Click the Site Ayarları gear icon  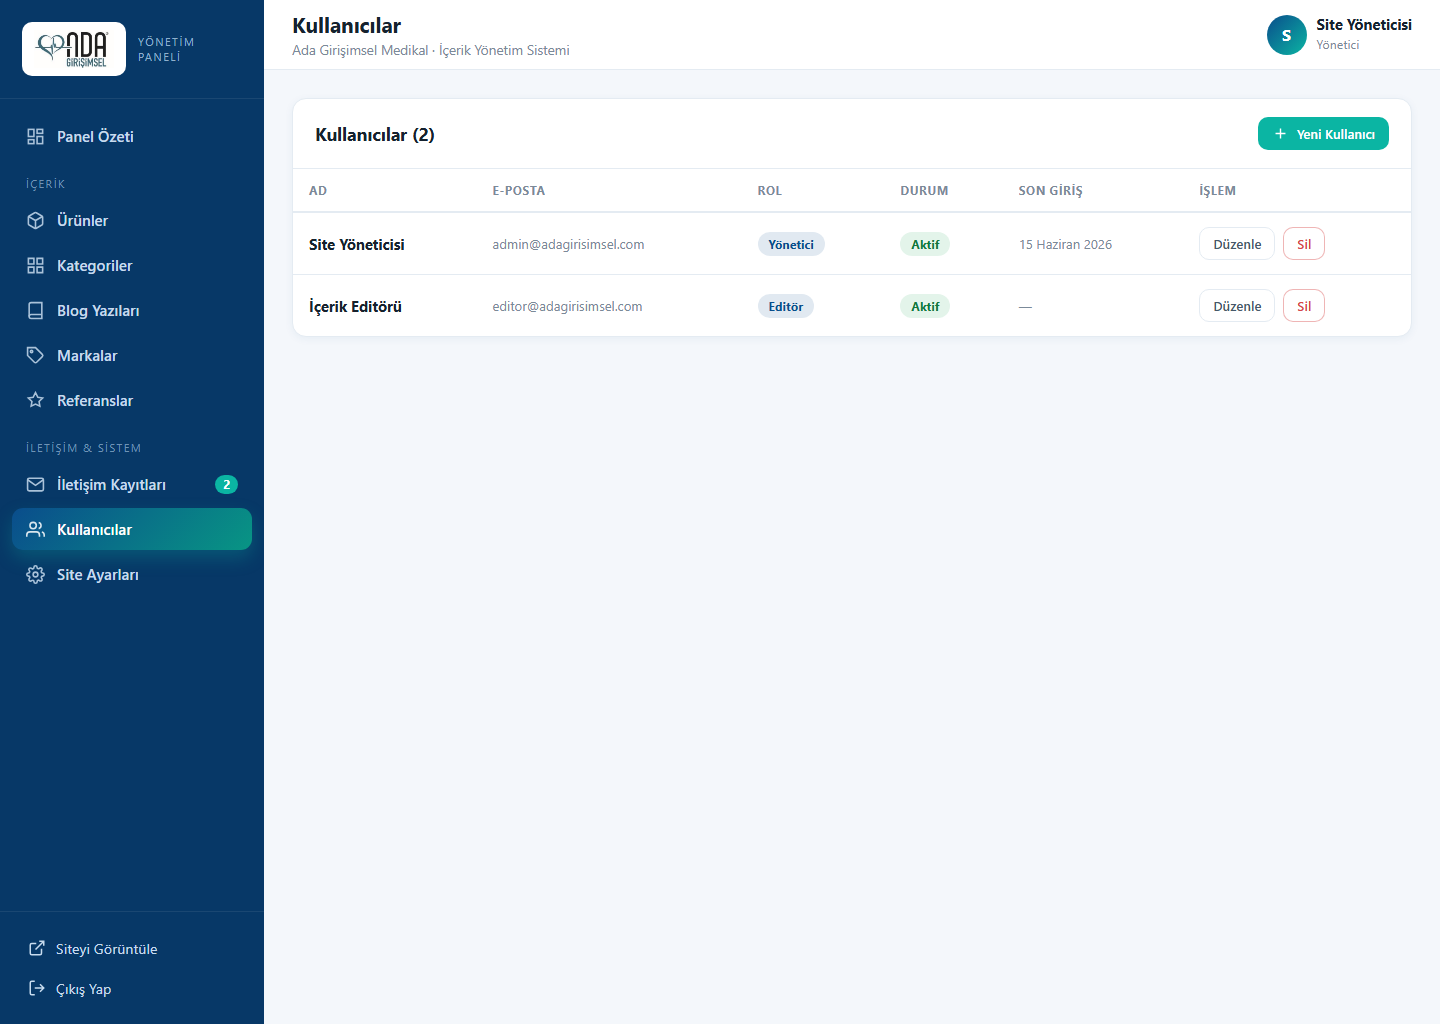[x=36, y=575]
